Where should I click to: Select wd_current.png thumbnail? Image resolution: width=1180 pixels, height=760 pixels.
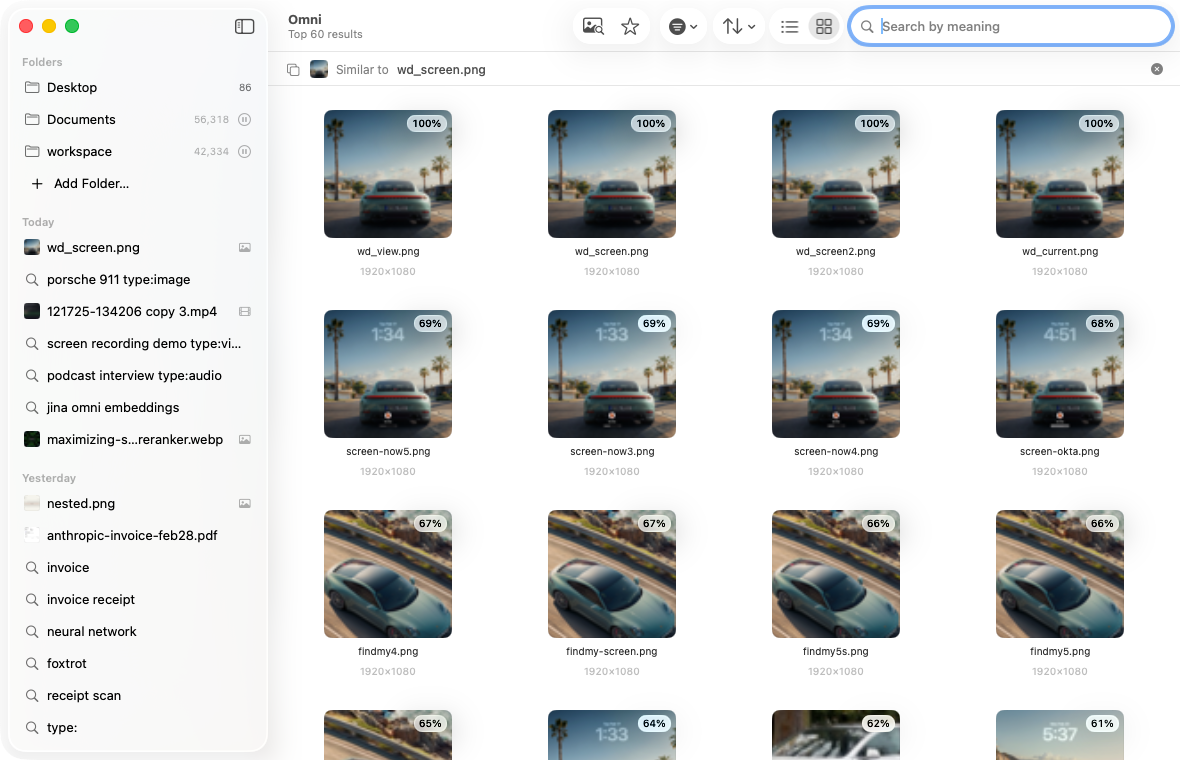(x=1060, y=174)
